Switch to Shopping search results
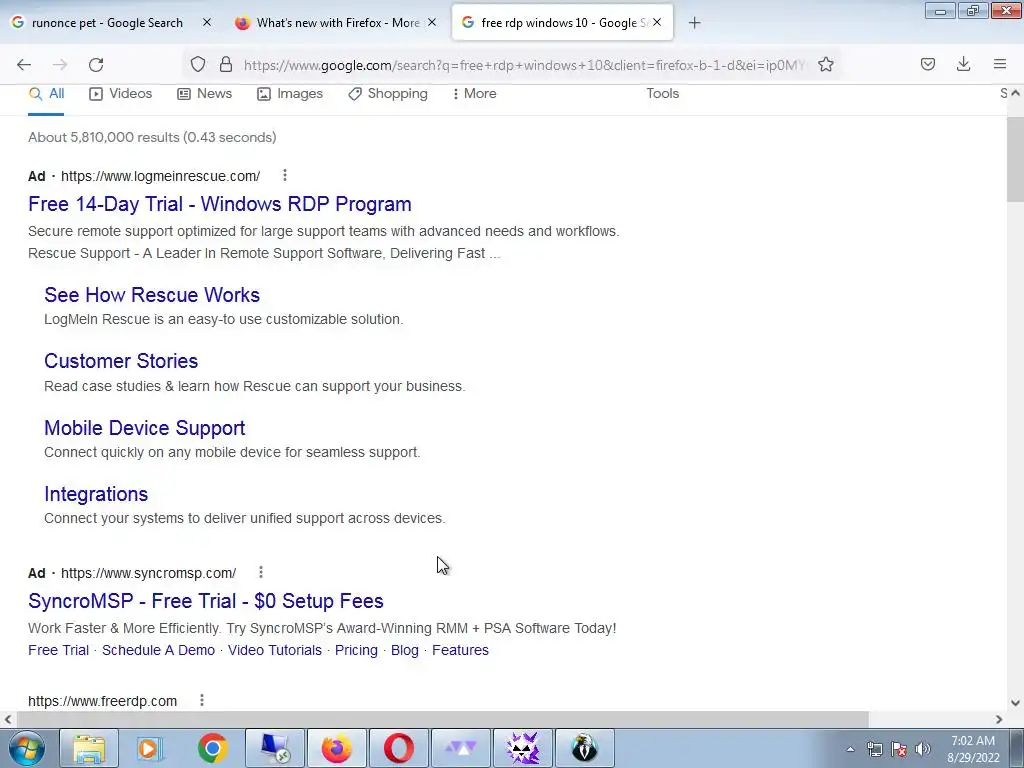 [388, 93]
